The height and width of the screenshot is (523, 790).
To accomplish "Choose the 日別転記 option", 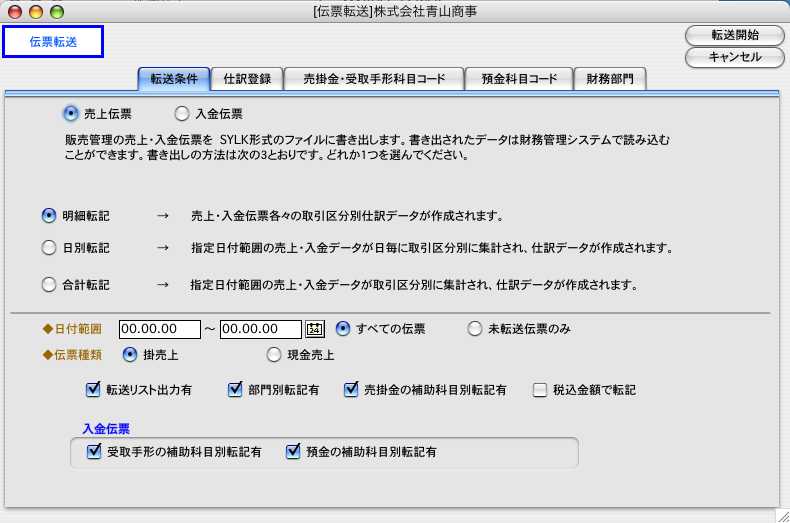I will [49, 248].
